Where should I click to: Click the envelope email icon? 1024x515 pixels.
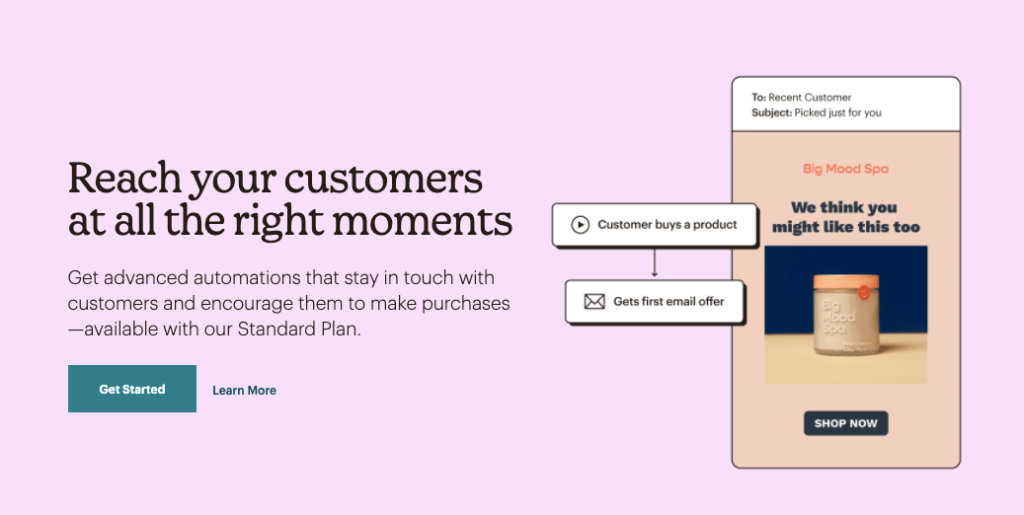click(594, 302)
